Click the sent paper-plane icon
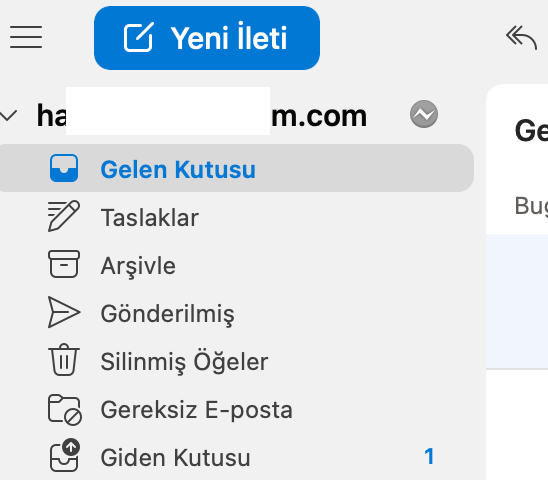This screenshot has height=480, width=548. pyautogui.click(x=64, y=312)
